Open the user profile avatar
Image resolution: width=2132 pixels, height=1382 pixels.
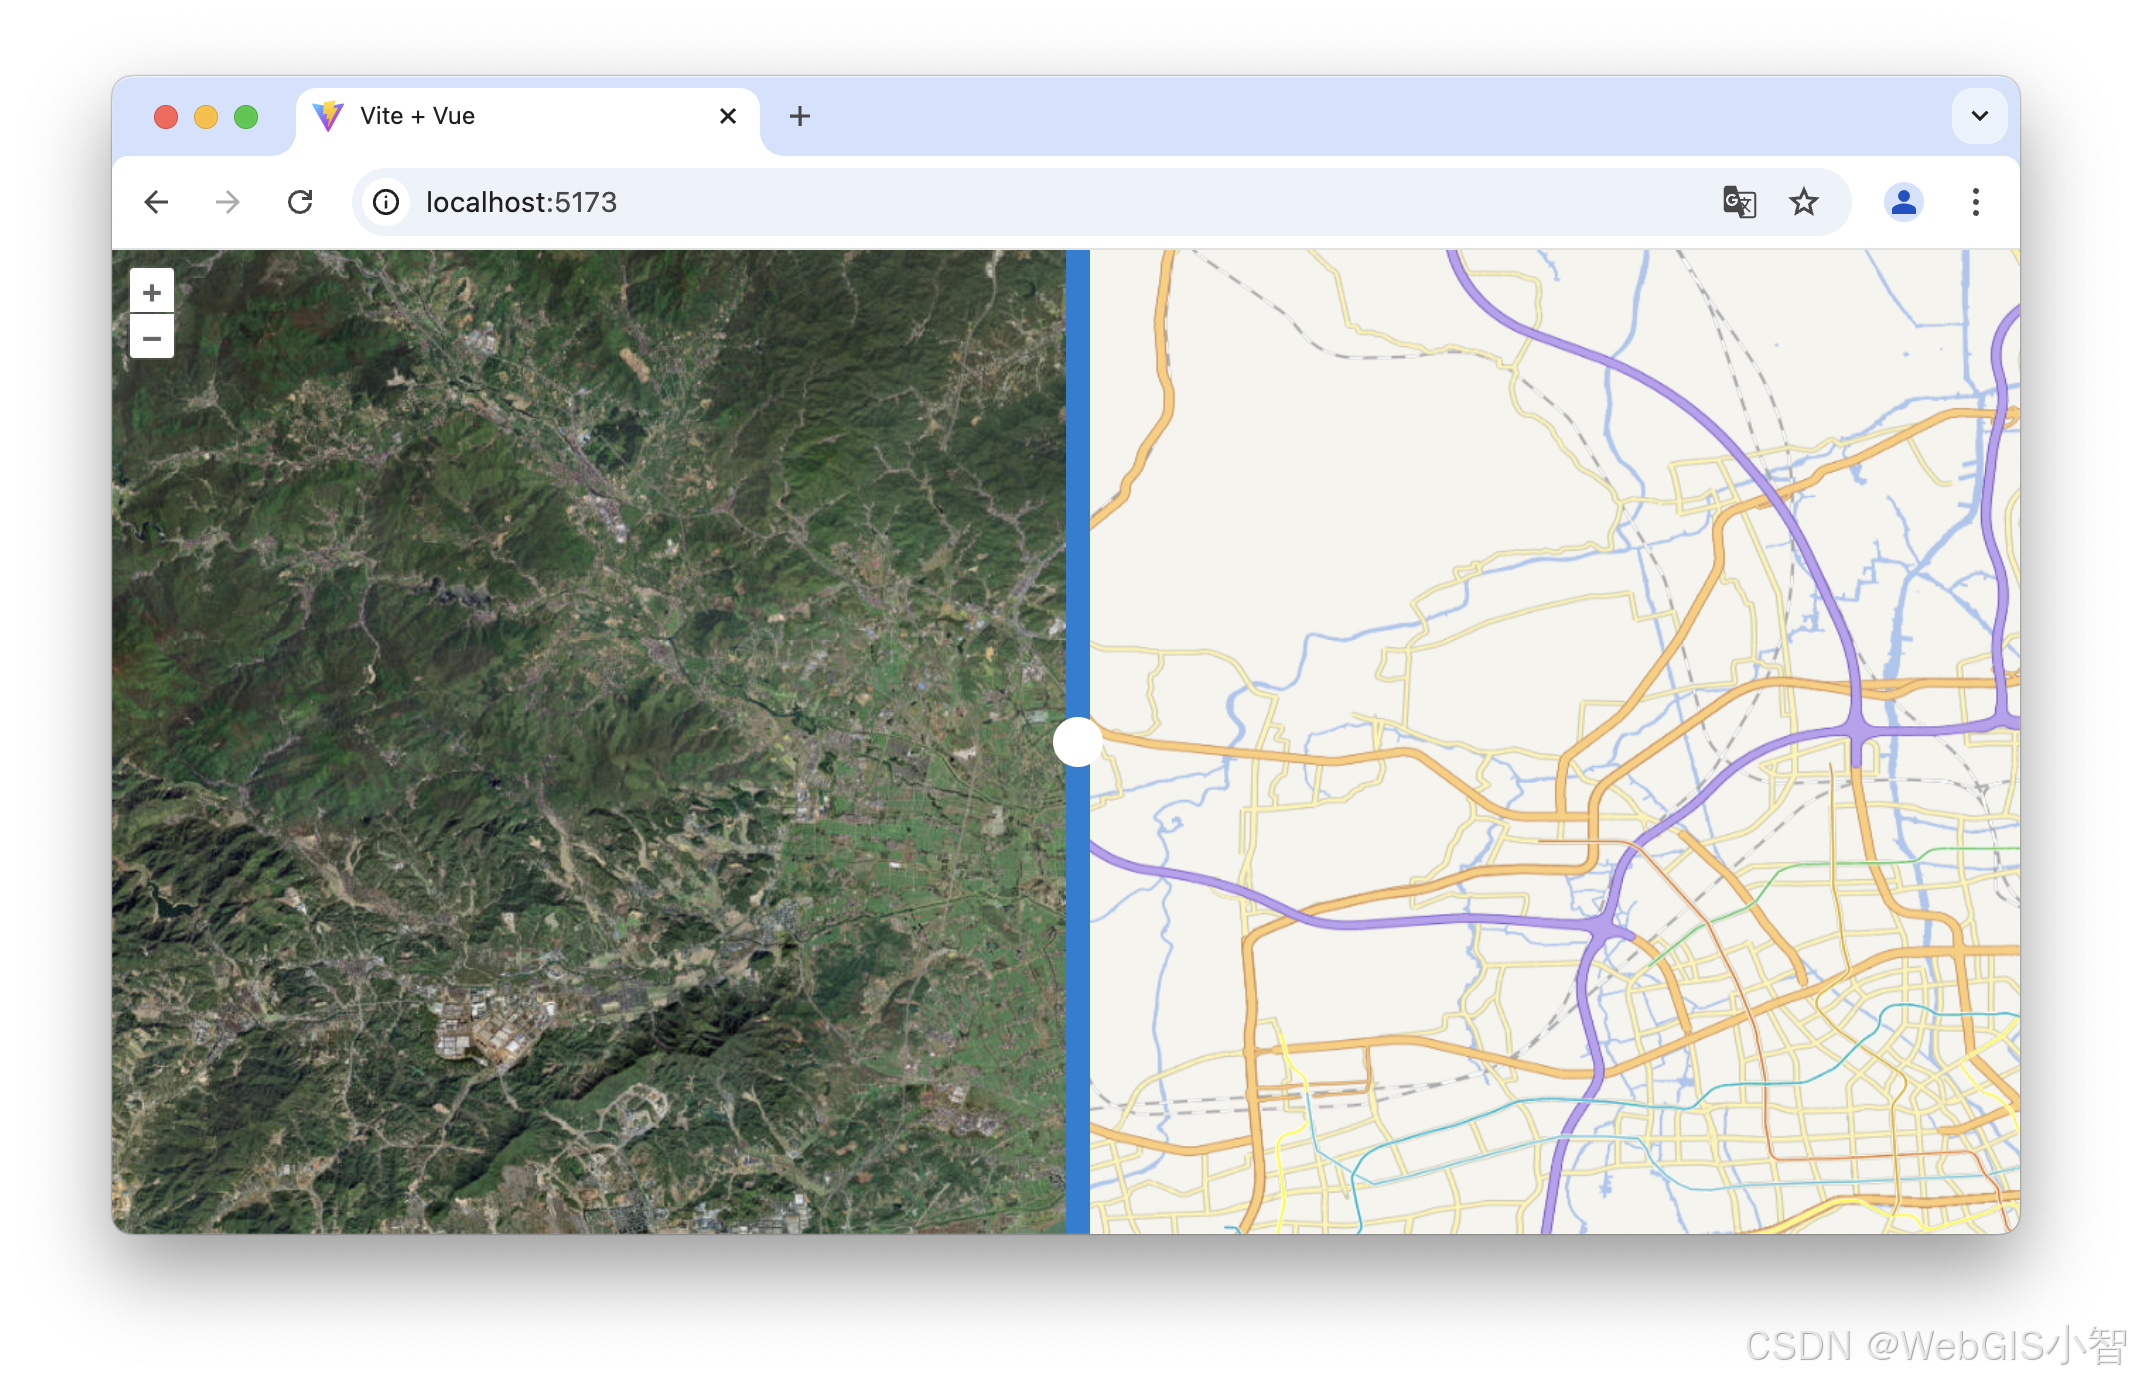click(x=1903, y=202)
